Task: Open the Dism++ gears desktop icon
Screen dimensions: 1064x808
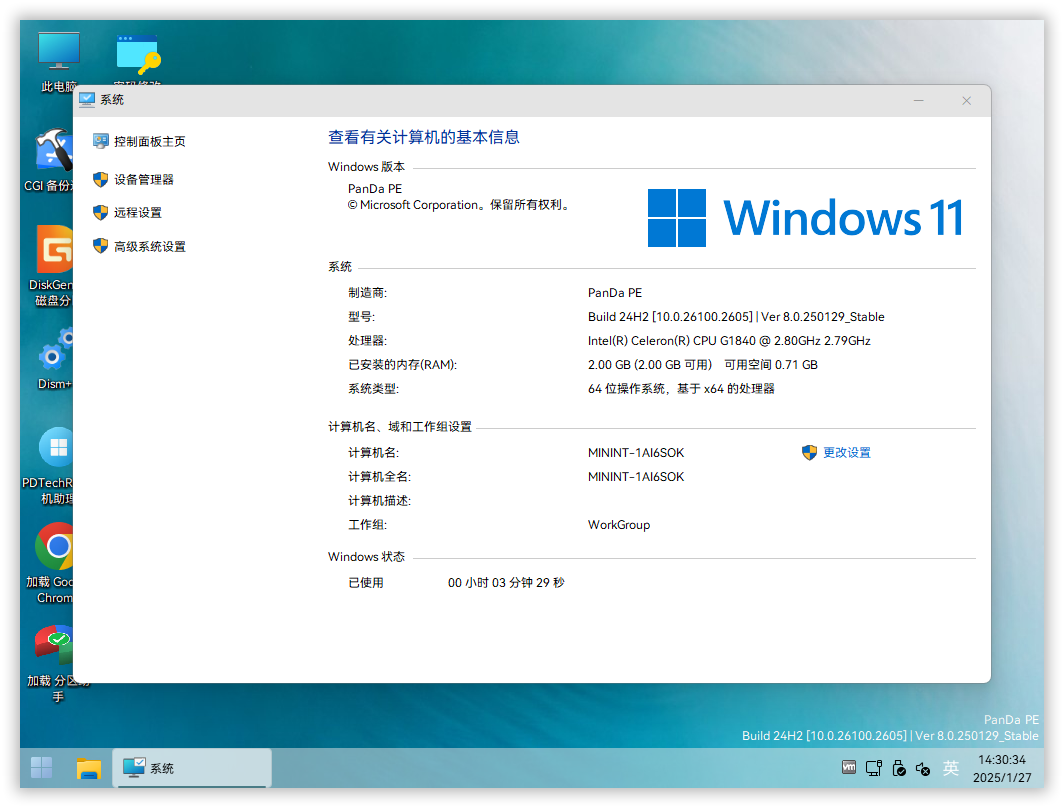Action: [x=56, y=348]
